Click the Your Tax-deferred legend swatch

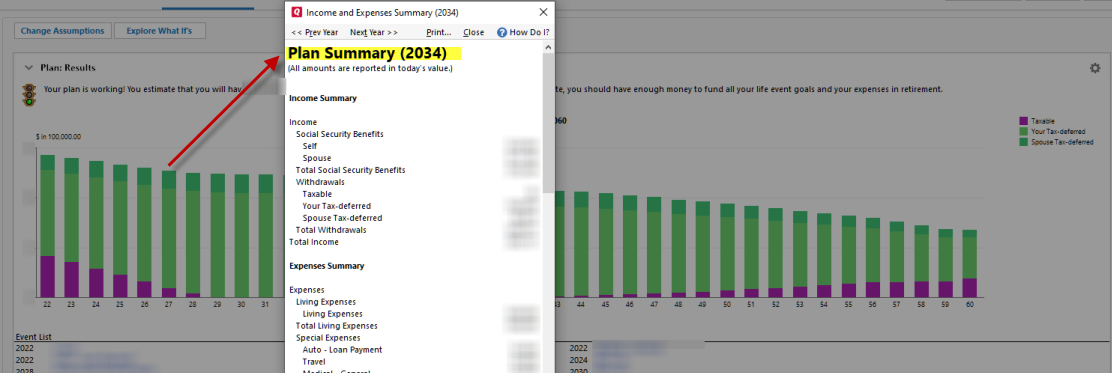1023,131
